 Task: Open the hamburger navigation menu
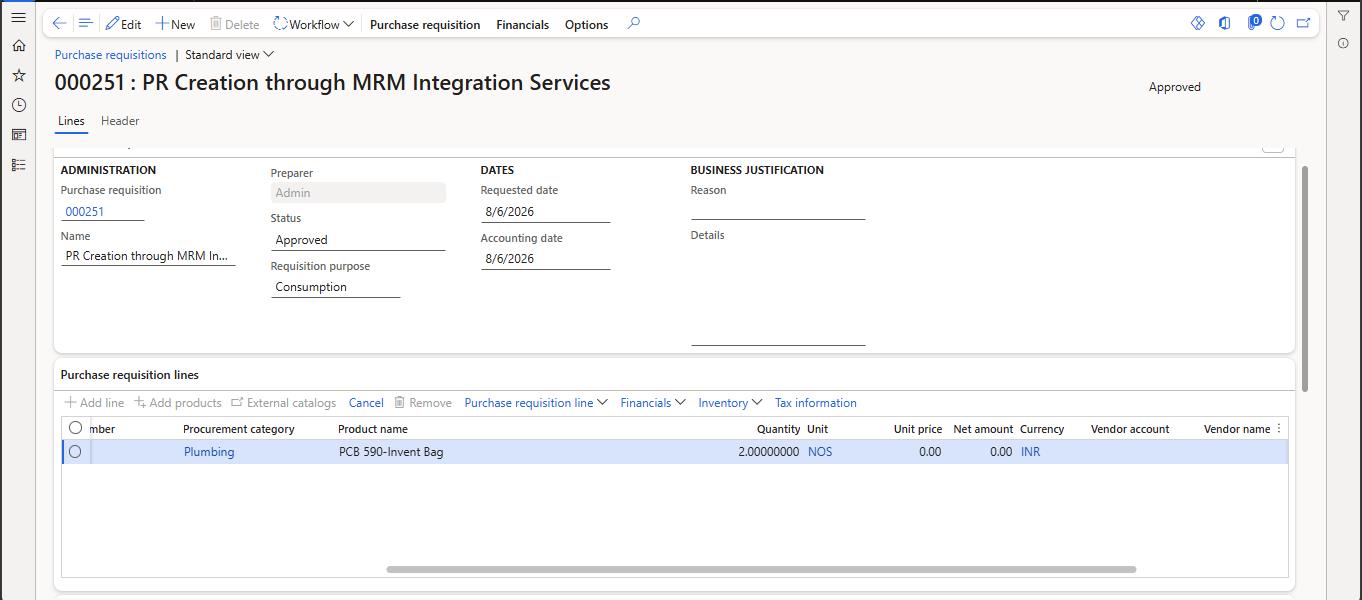click(x=18, y=17)
